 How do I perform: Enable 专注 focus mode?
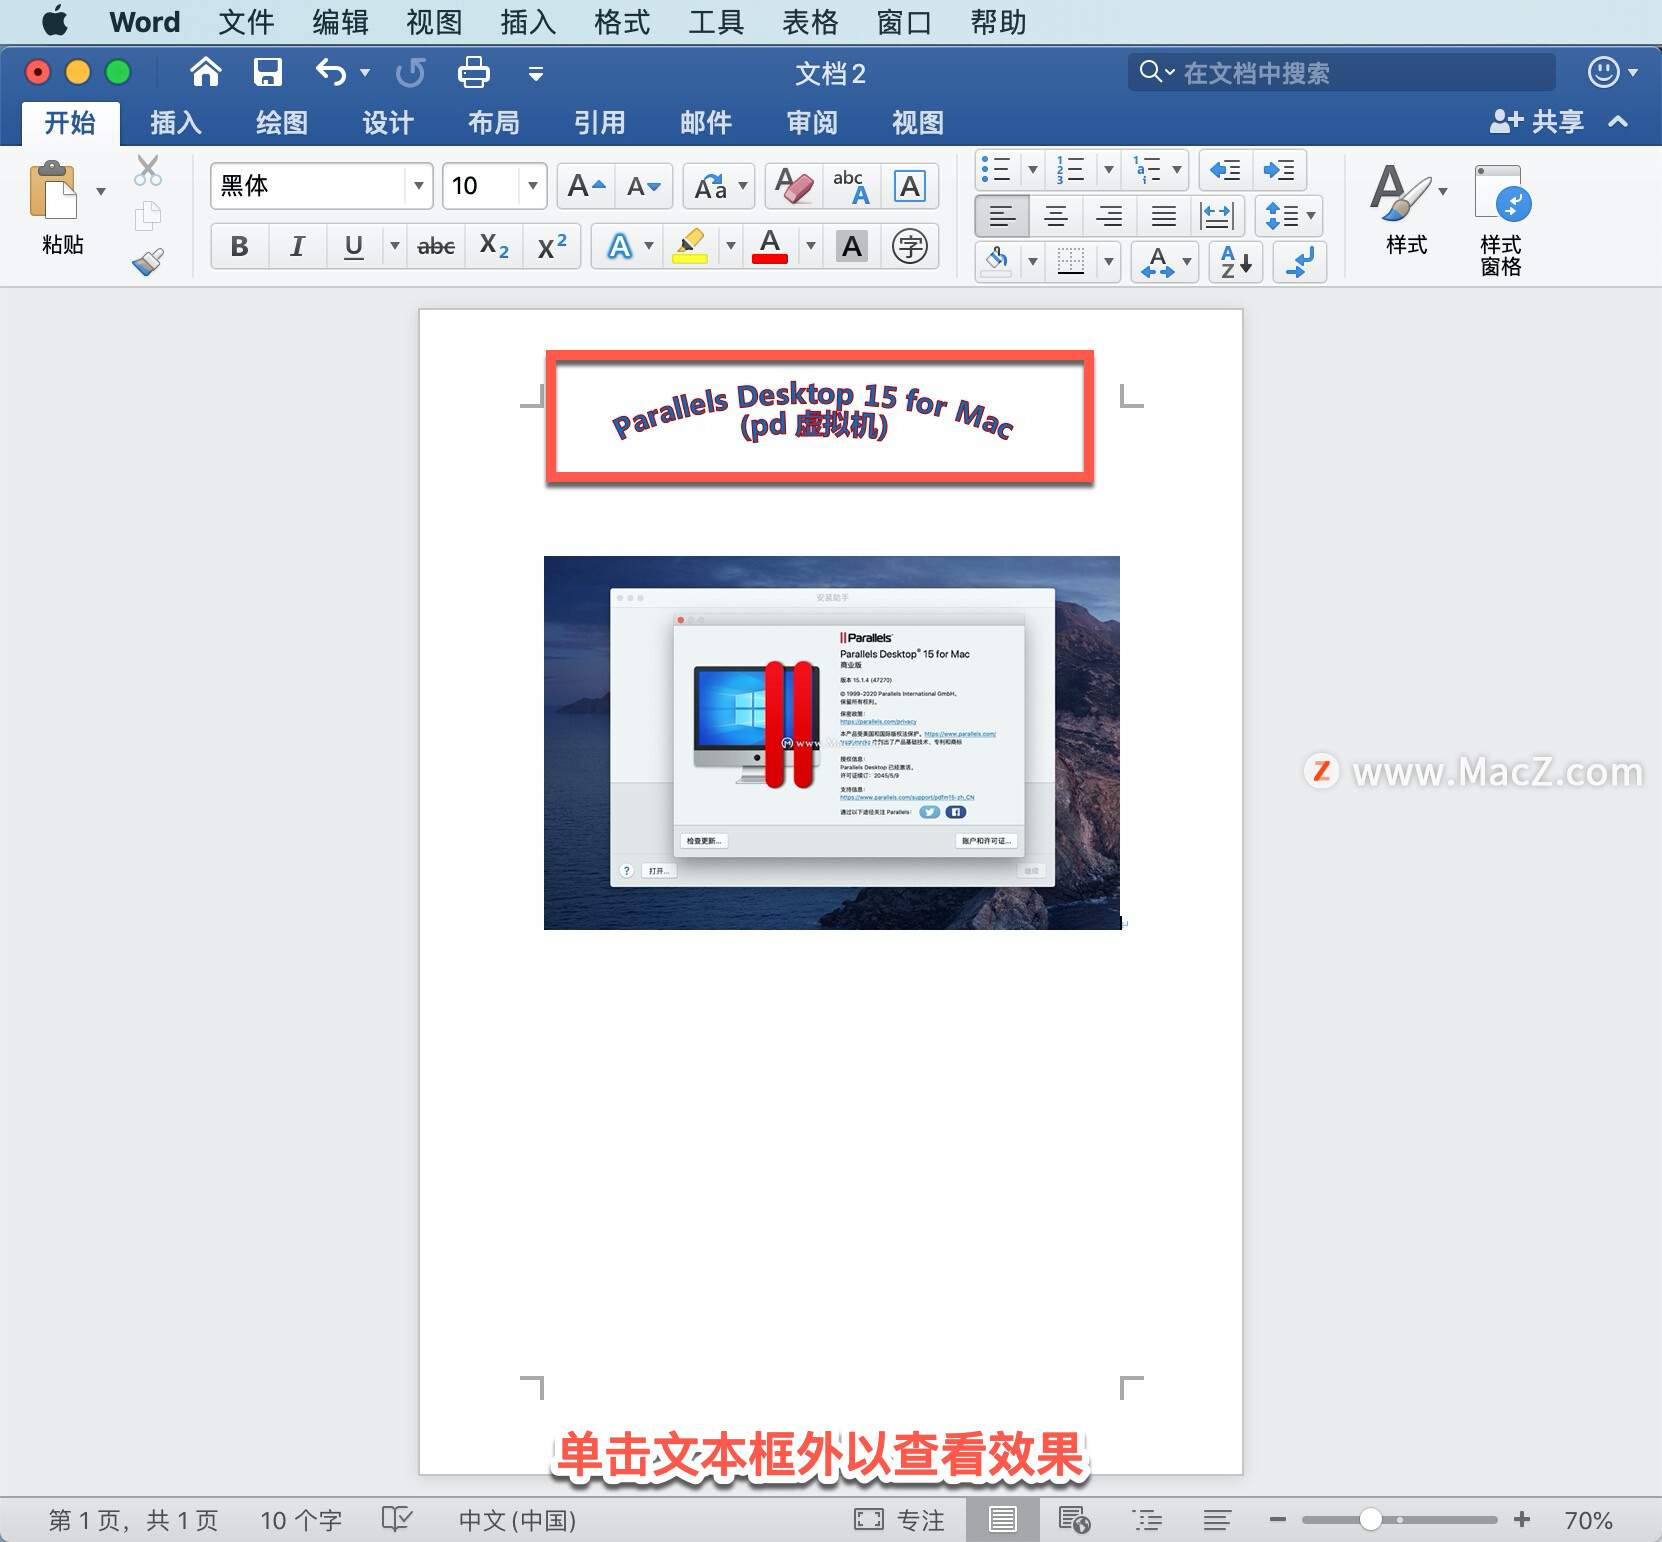899,1520
